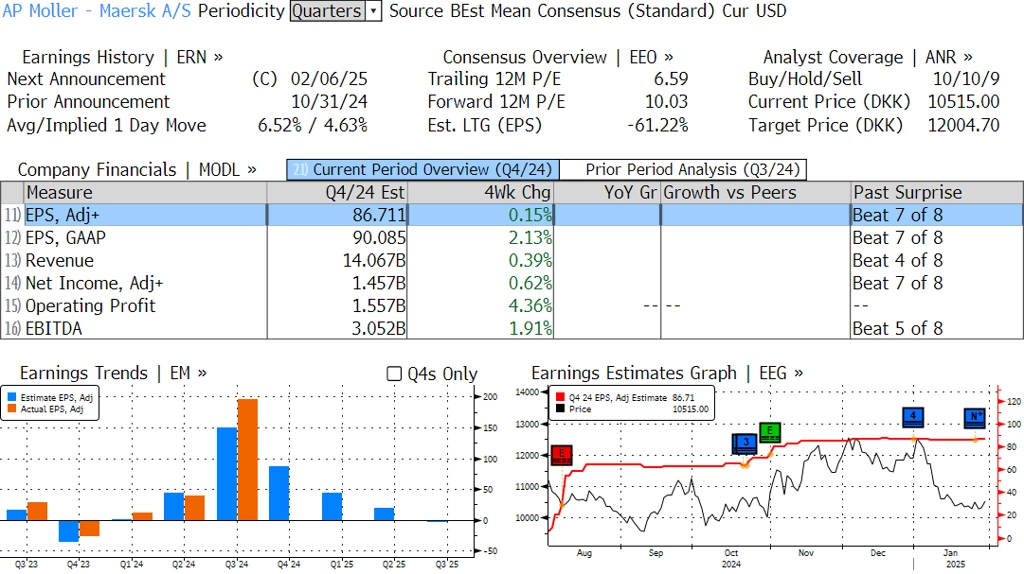Click Beat 4 of 8 in Revenue row
This screenshot has width=1024, height=574.
(898, 261)
